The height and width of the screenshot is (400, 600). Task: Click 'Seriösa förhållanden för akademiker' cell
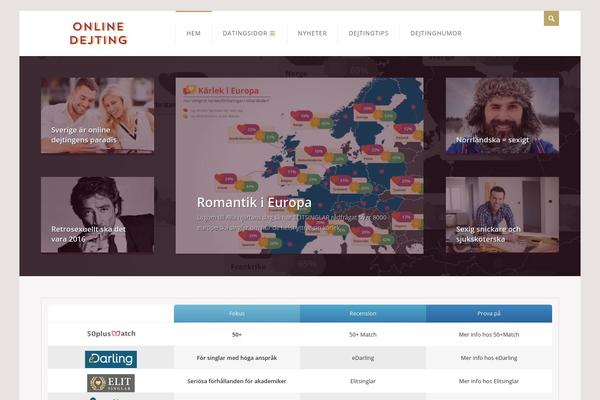point(237,381)
